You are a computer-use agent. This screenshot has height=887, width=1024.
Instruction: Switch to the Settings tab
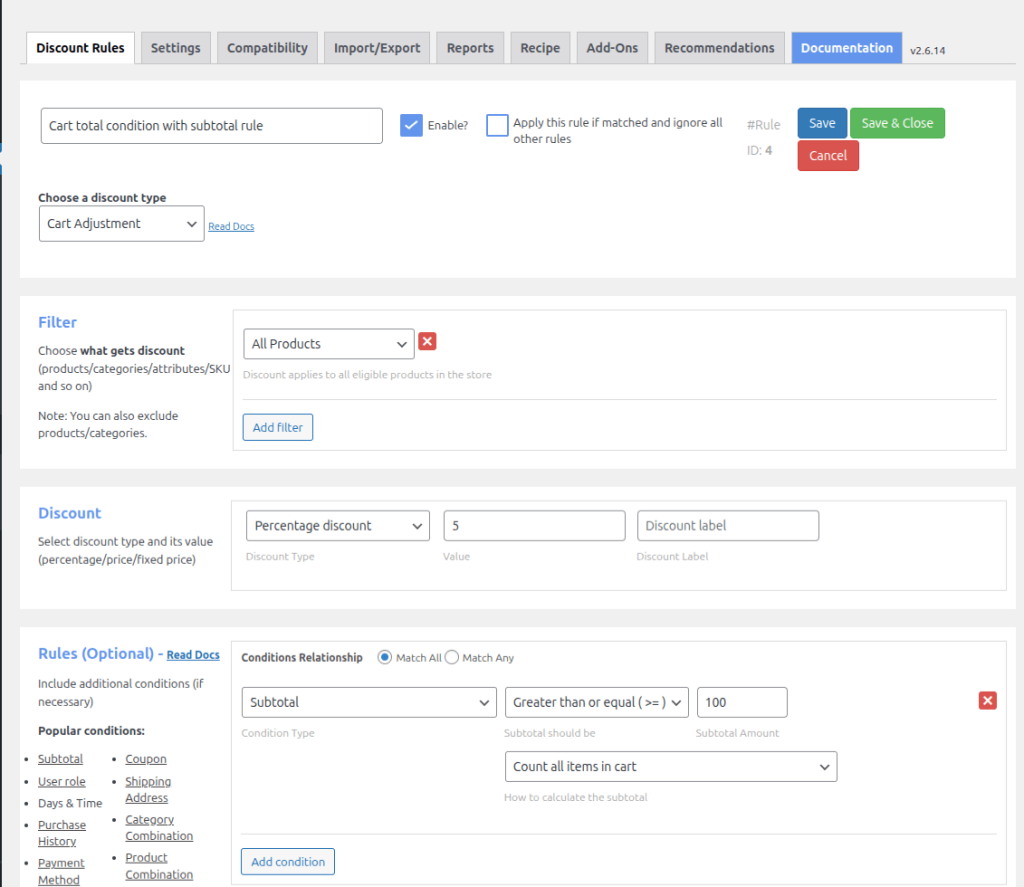[x=175, y=48]
